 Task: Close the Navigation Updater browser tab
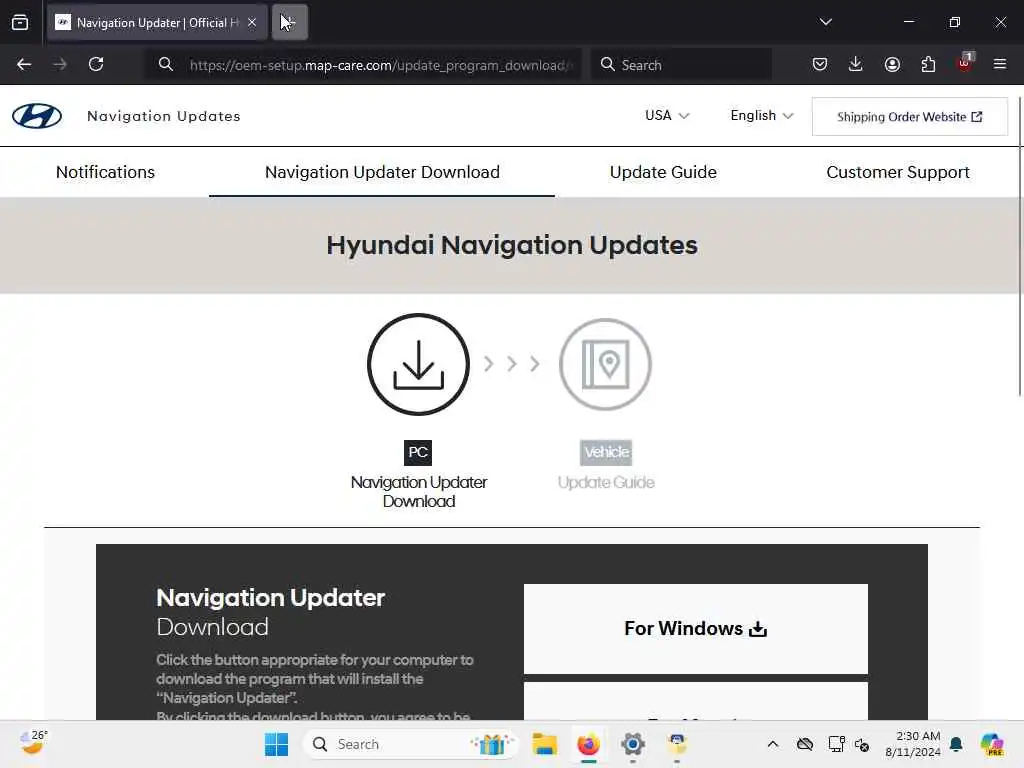point(252,22)
